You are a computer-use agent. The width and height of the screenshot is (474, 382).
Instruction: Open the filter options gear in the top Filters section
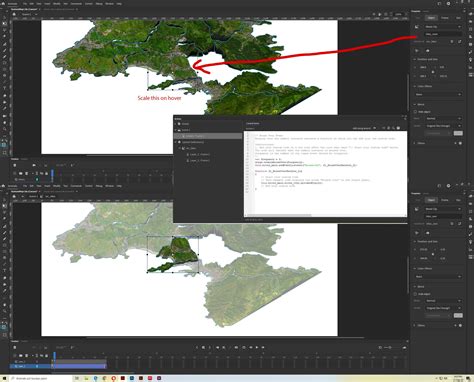point(460,143)
